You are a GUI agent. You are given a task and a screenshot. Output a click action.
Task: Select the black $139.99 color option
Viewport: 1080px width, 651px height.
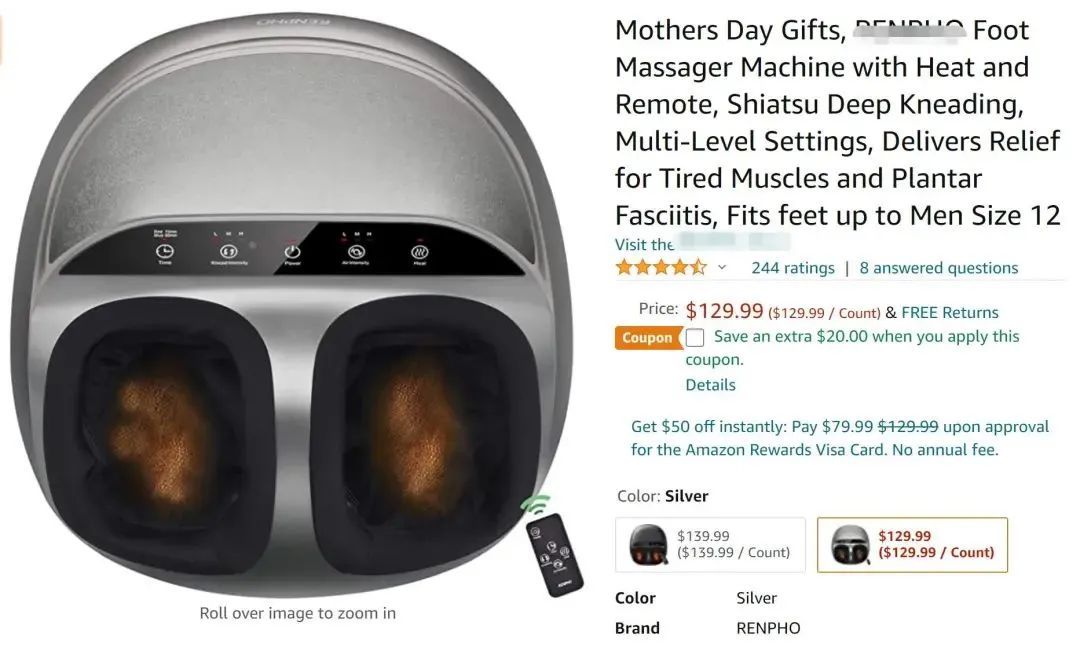710,545
